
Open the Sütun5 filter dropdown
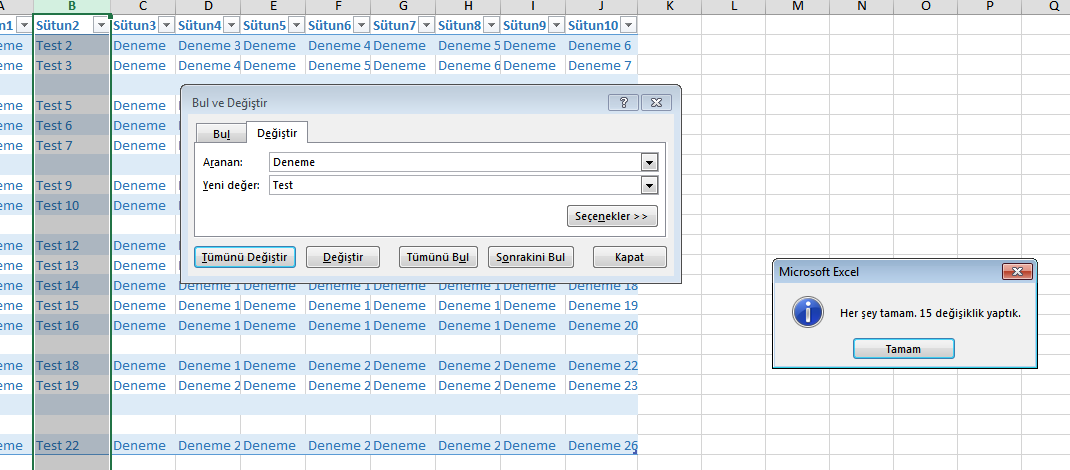coord(296,25)
